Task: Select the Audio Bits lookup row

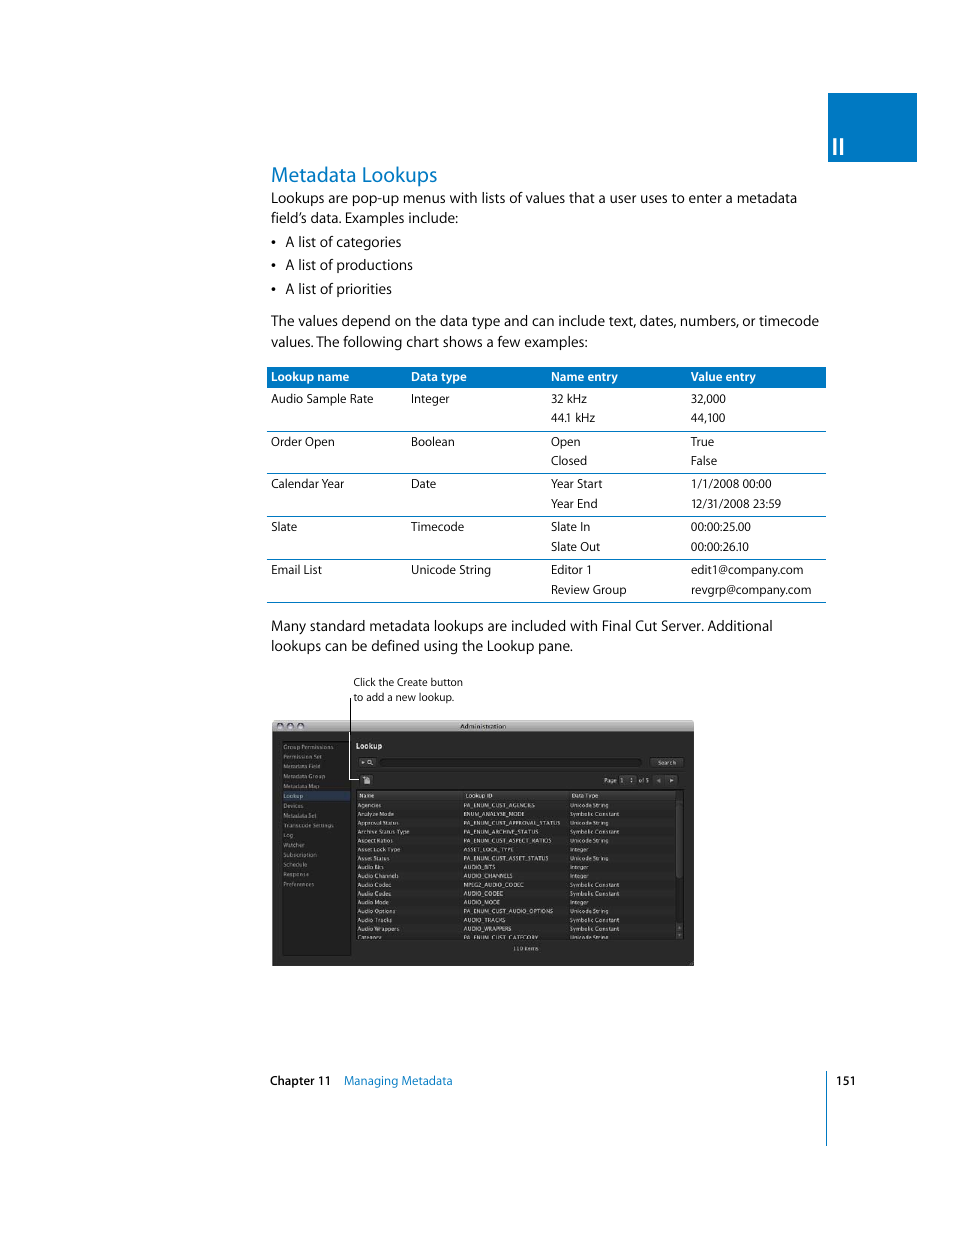Action: click(516, 867)
